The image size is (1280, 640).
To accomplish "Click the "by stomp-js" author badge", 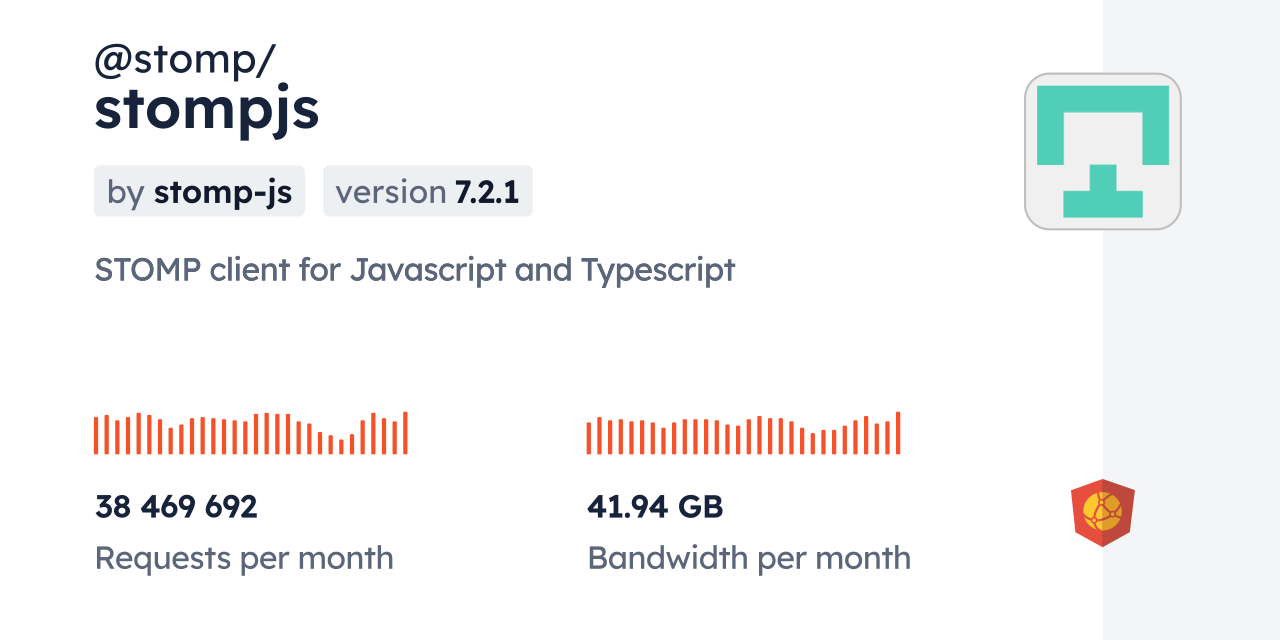I will 199,191.
